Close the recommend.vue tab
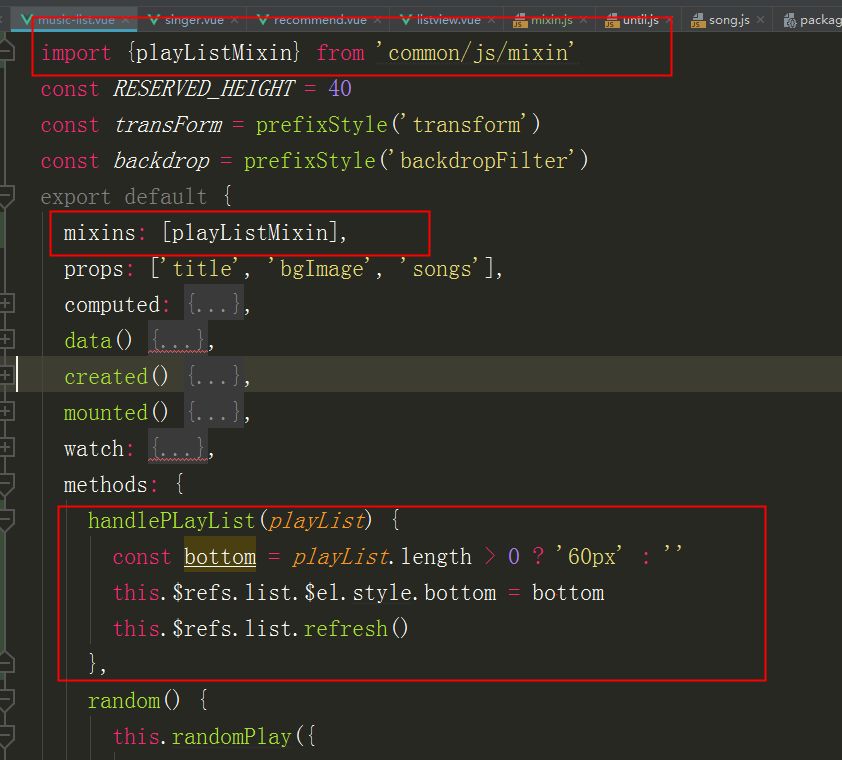The image size is (842, 760). click(378, 20)
